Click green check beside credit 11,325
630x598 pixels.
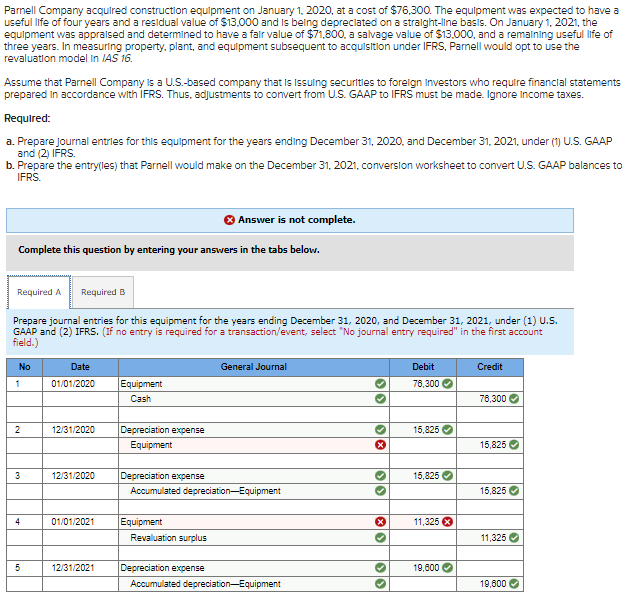(514, 538)
